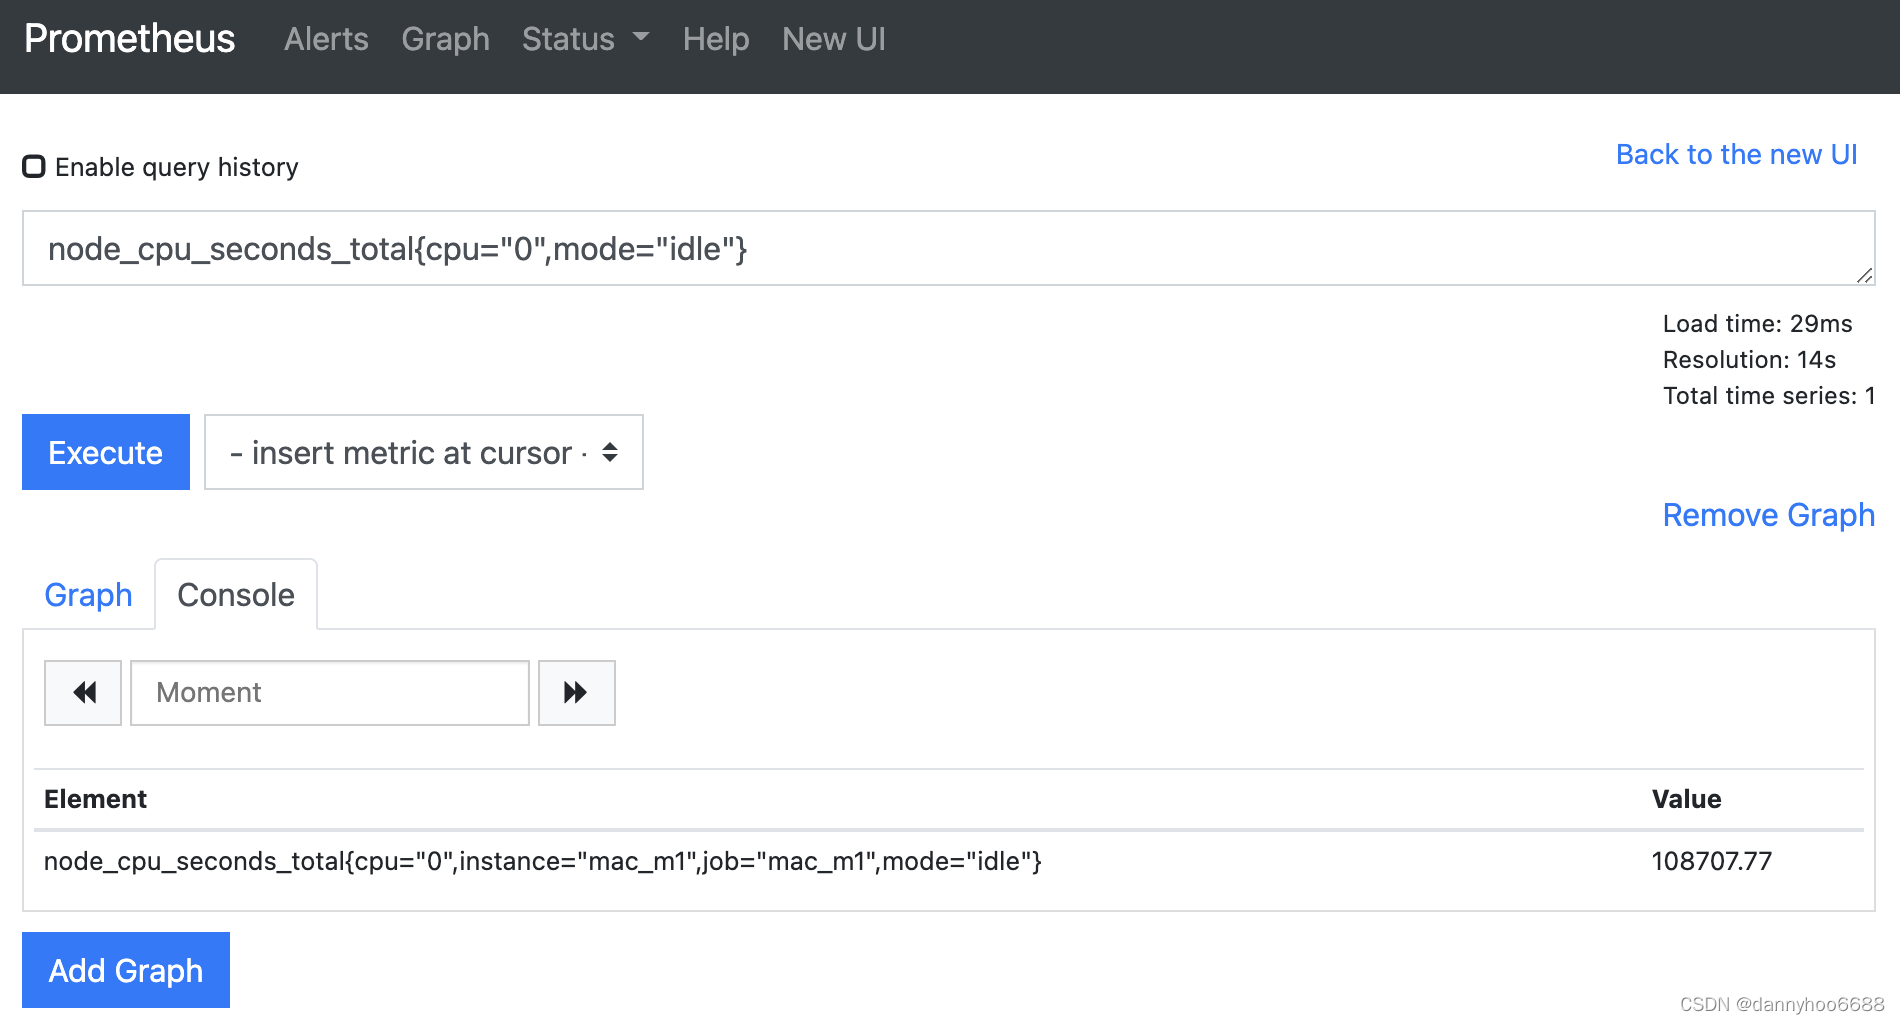Viewport: 1900px width, 1024px height.
Task: Open the insert metric at cursor dropdown
Action: 424,452
